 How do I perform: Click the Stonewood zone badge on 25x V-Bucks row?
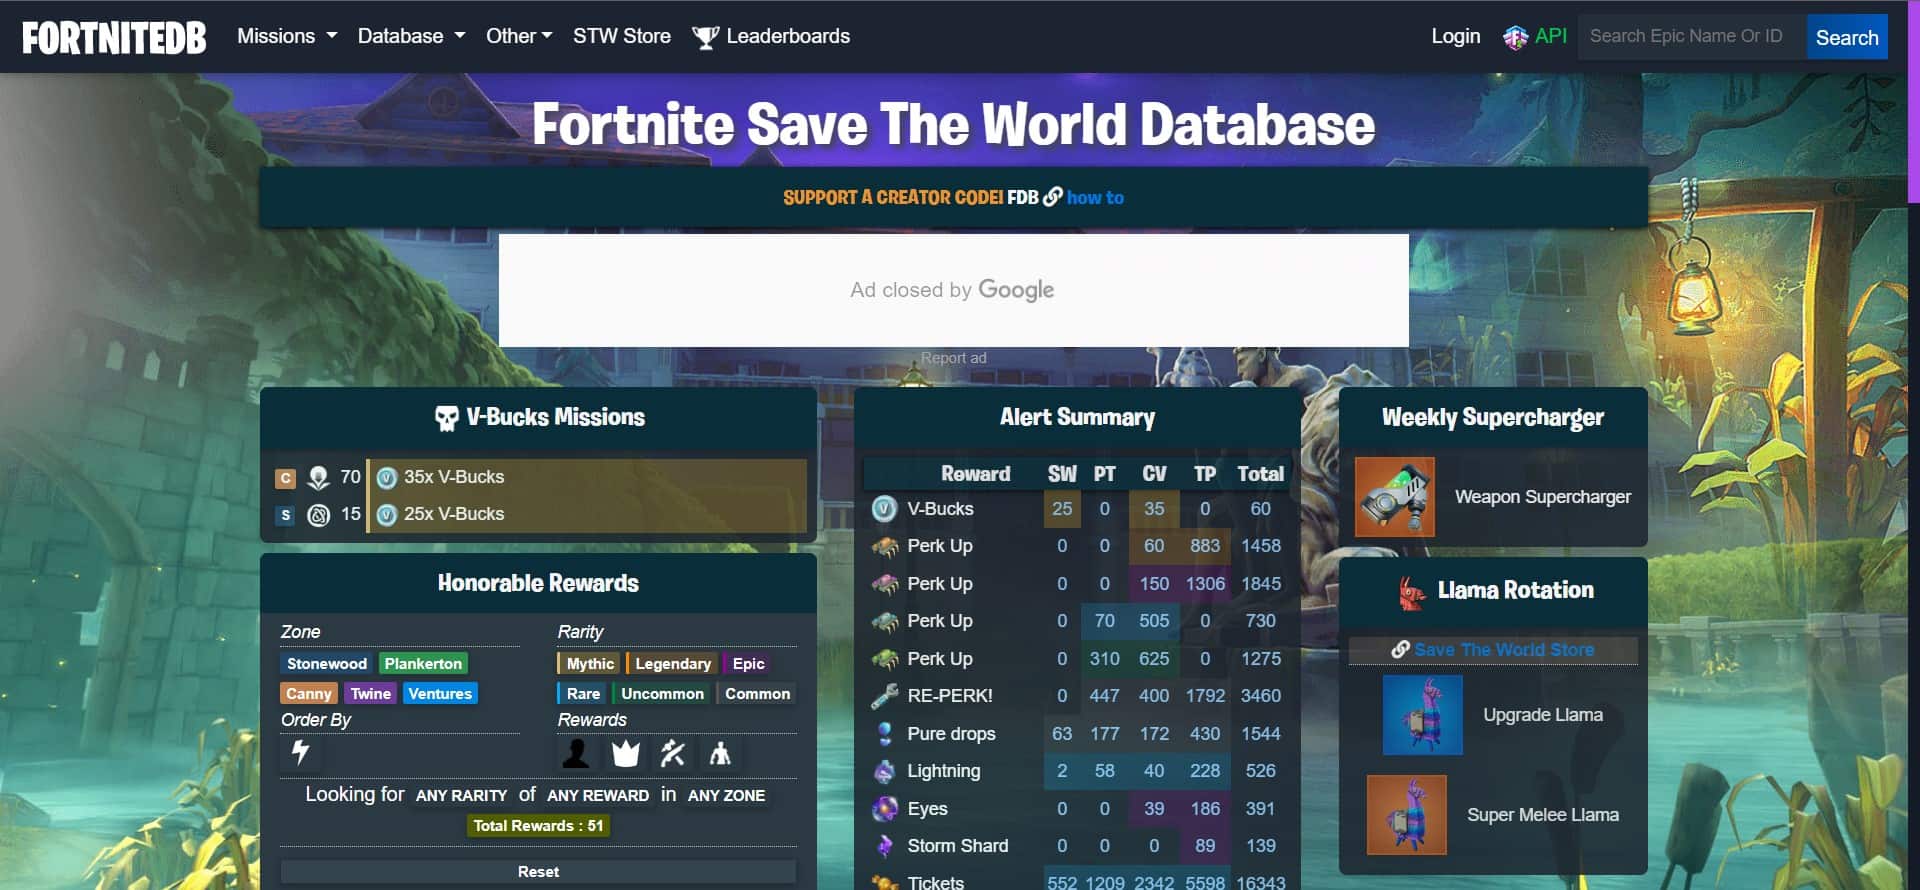coord(286,515)
